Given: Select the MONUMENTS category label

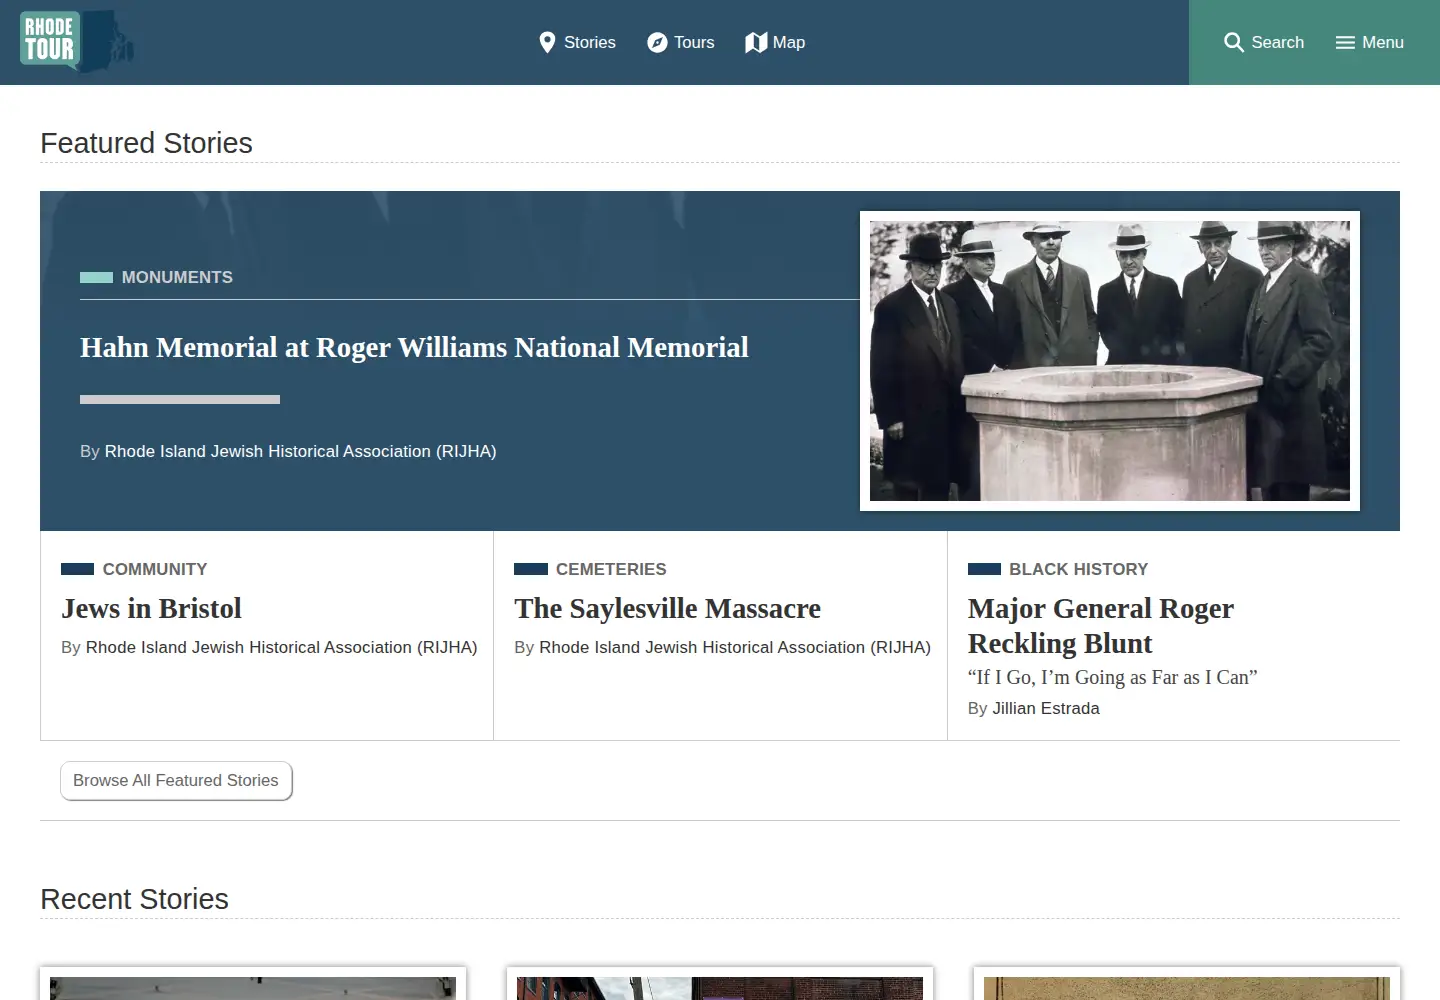Looking at the screenshot, I should click(x=177, y=277).
